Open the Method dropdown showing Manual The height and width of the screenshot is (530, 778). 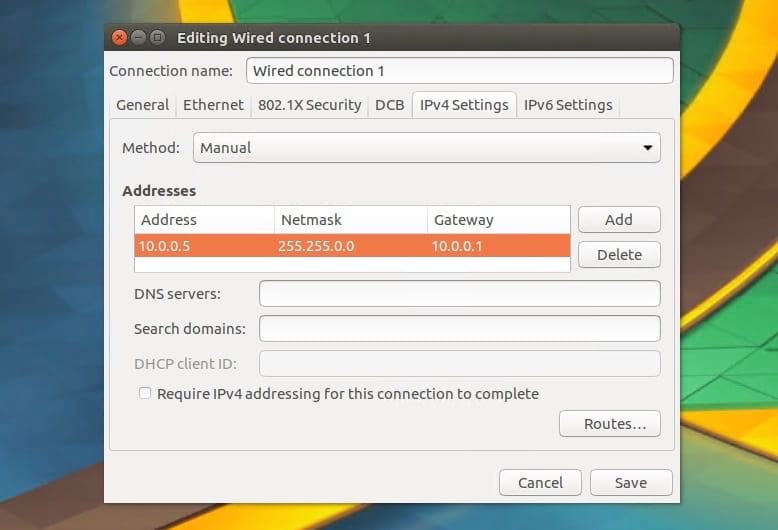pos(427,147)
